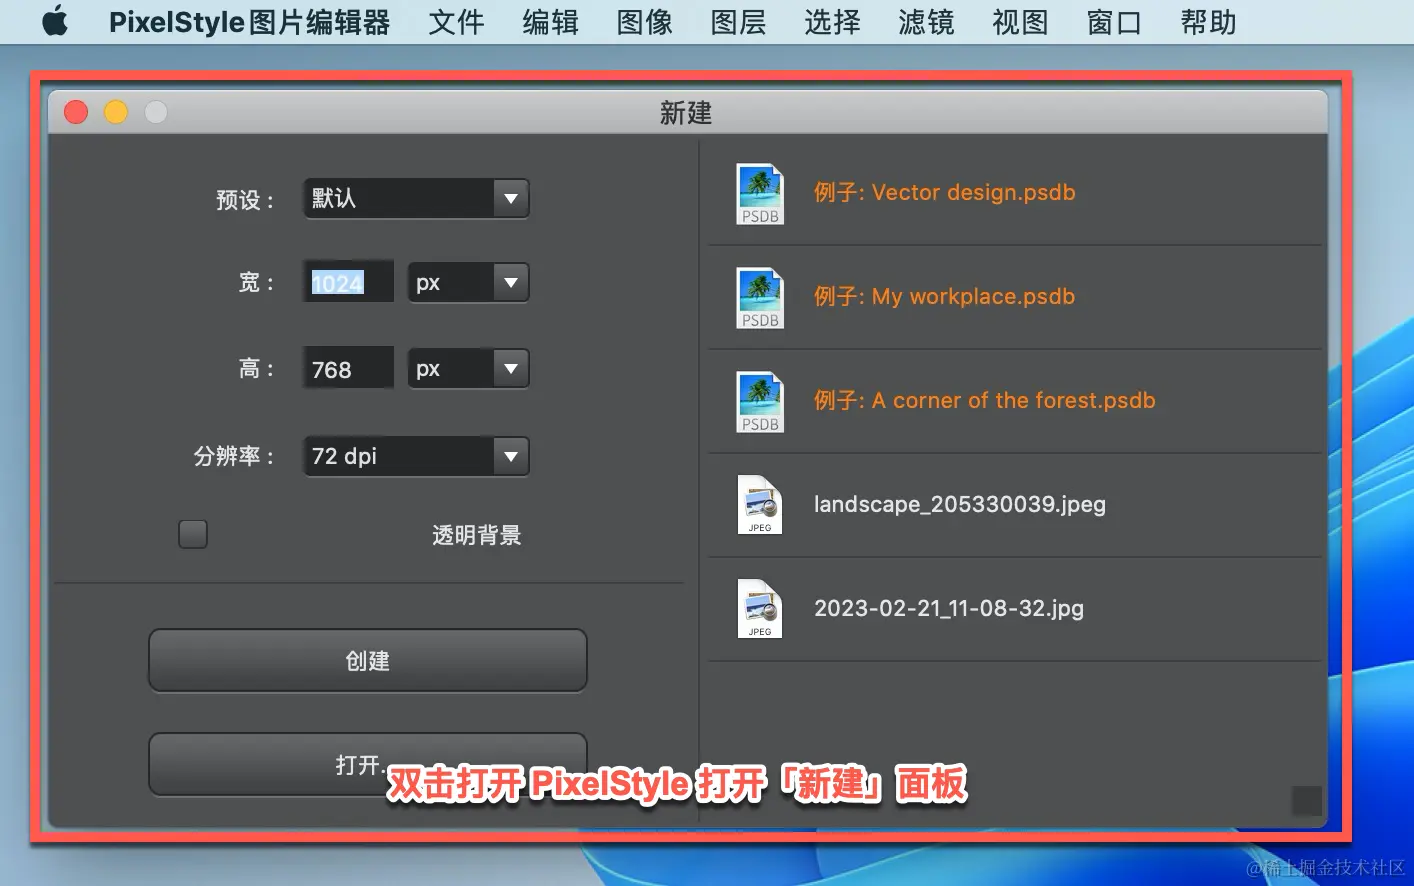This screenshot has width=1414, height=886.
Task: Open the 文件 menu
Action: coord(456,22)
